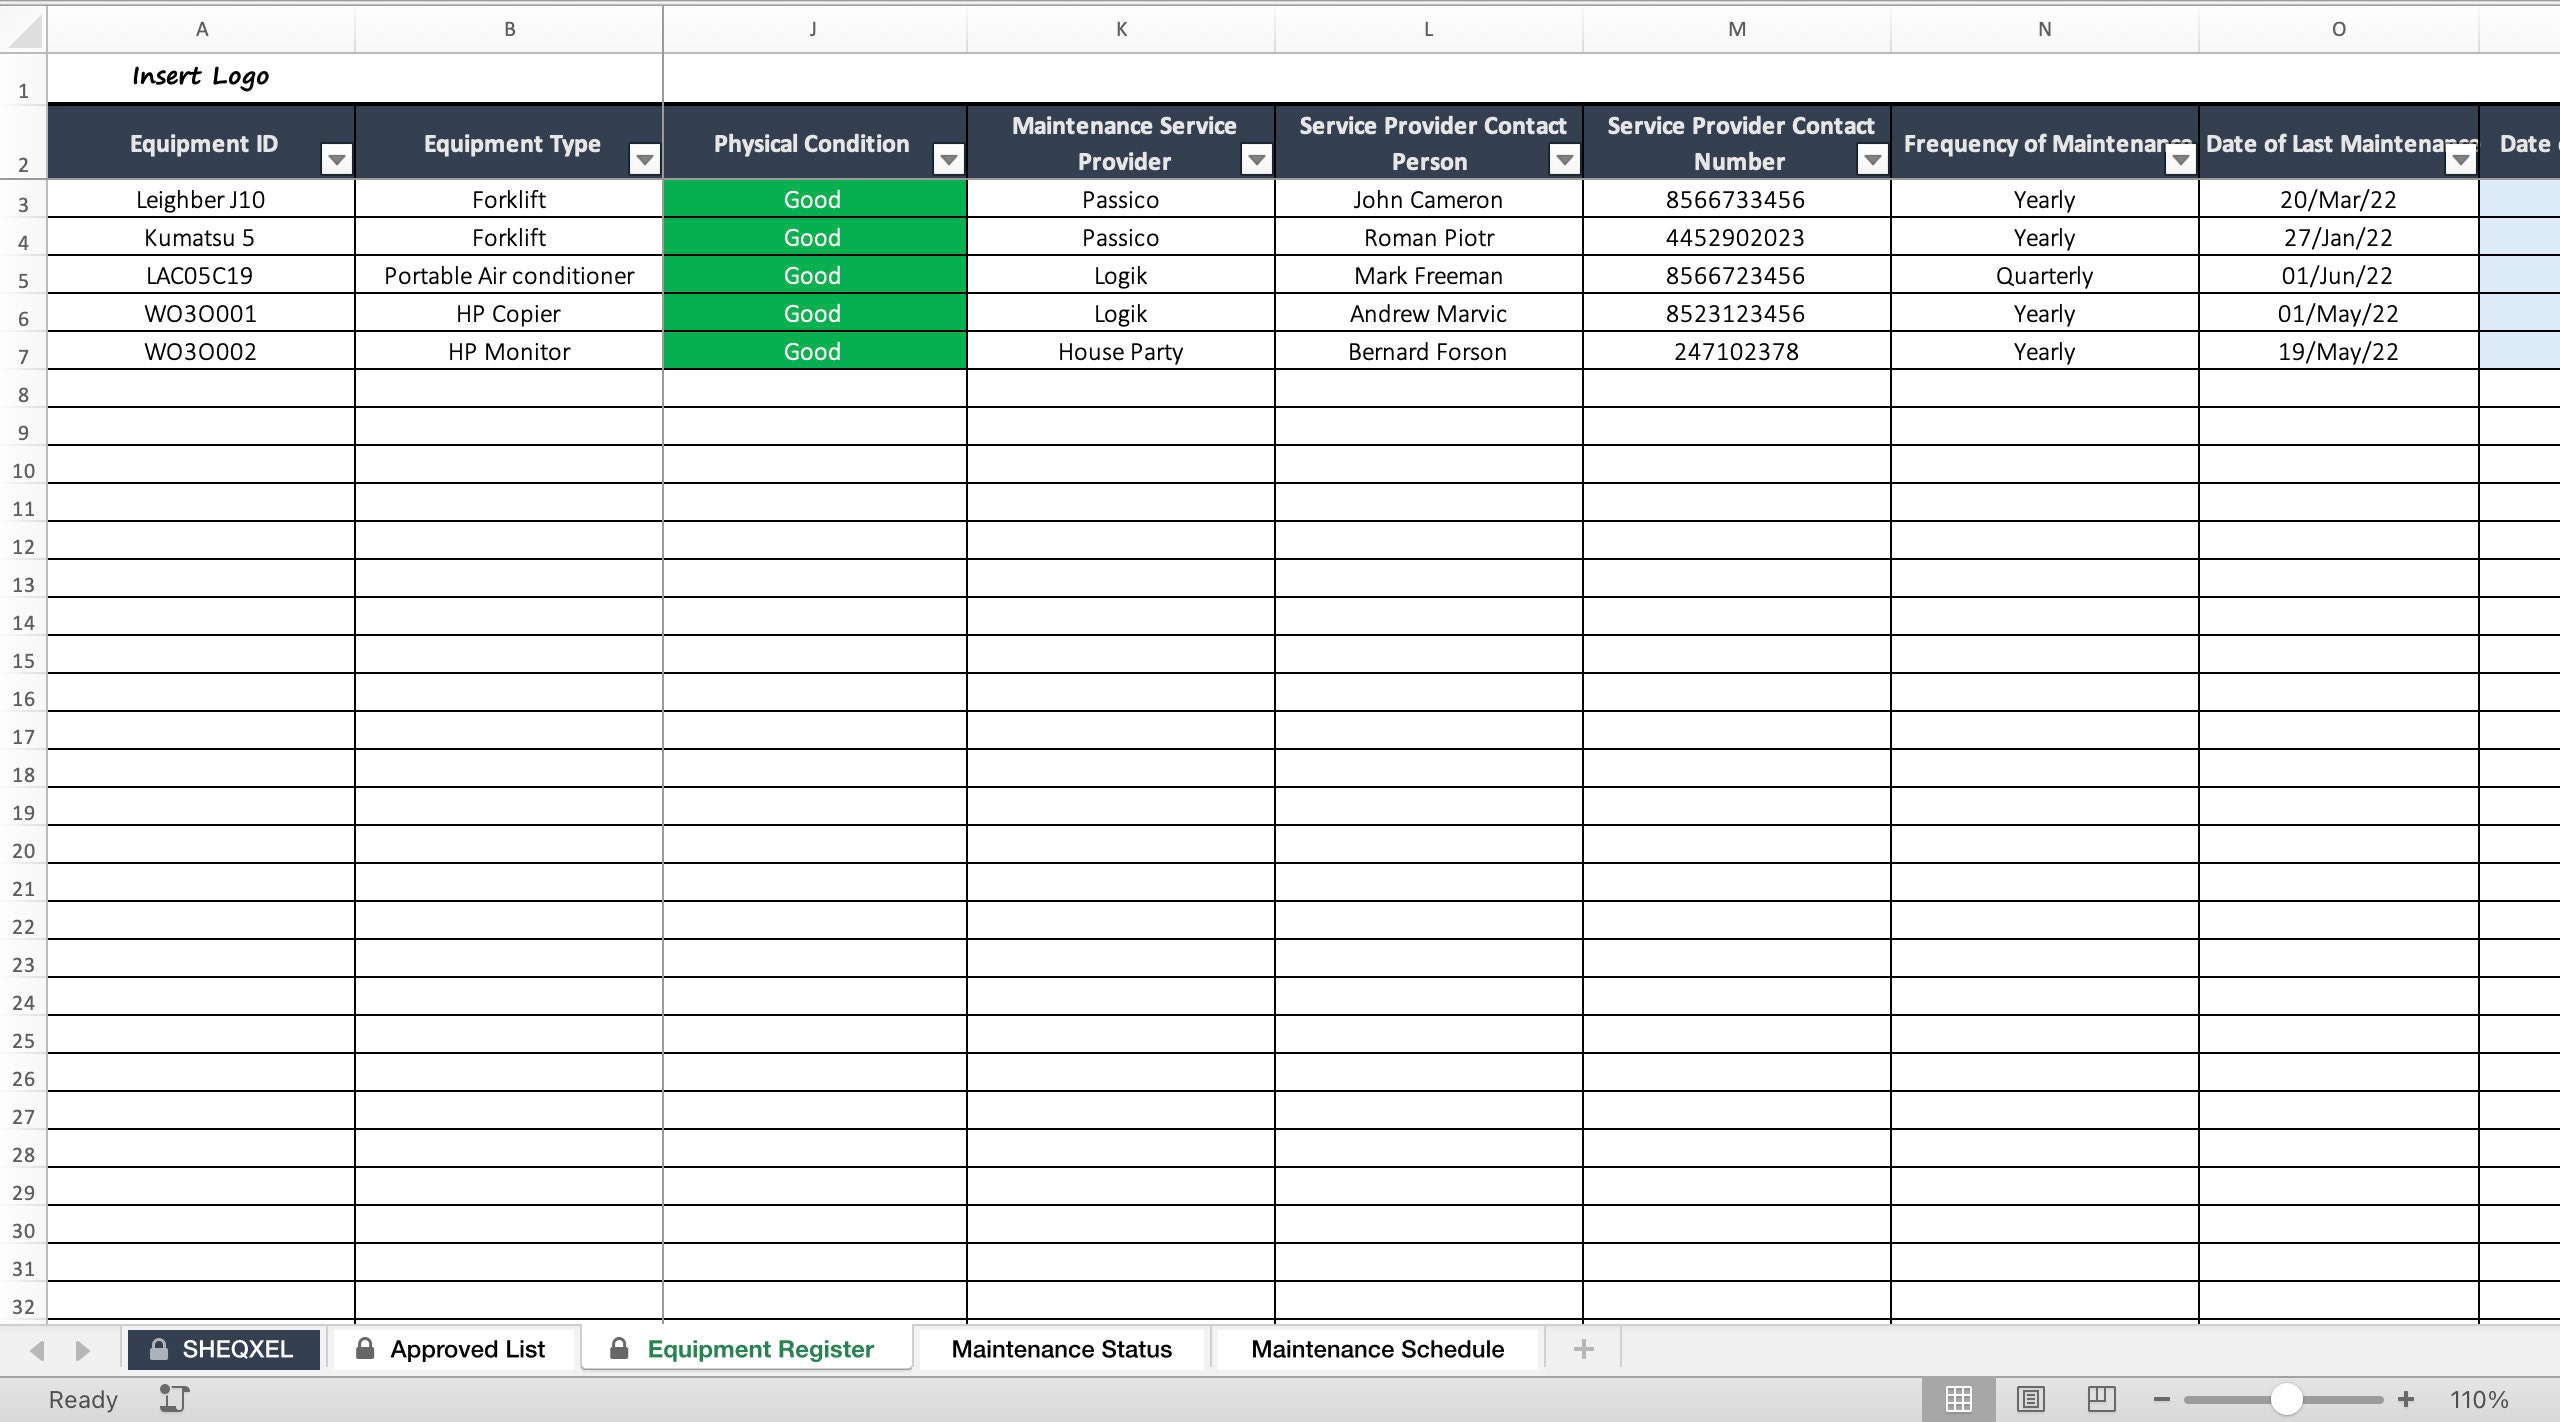Open the Approved List sheet
Screen dimensions: 2560x1422
pos(466,1348)
